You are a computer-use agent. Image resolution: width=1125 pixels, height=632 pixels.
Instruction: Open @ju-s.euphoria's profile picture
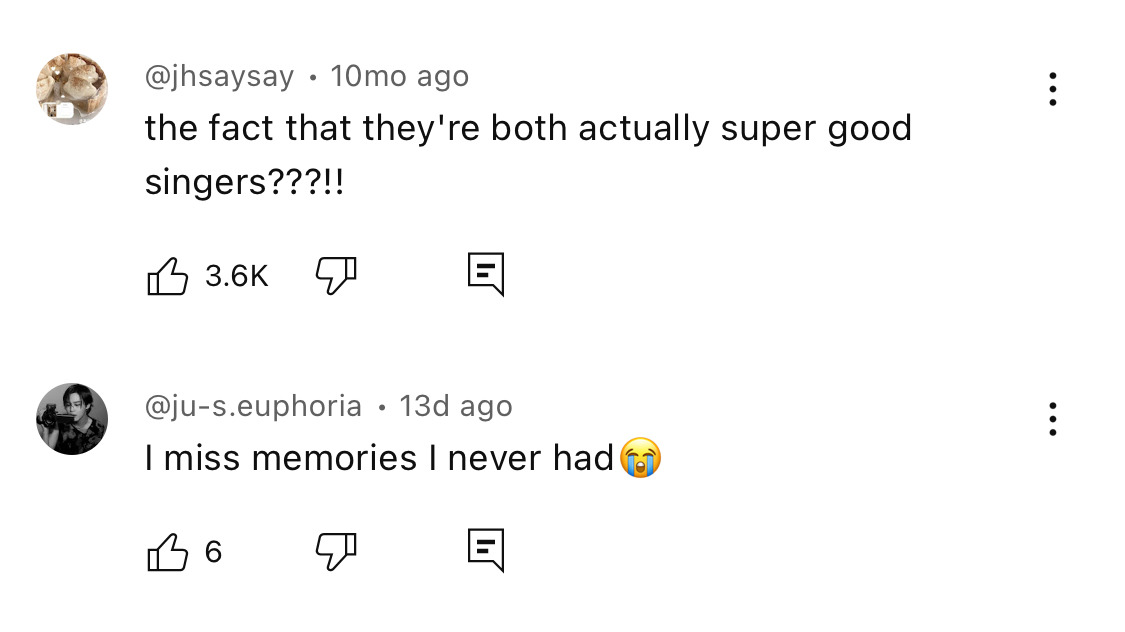pyautogui.click(x=72, y=418)
